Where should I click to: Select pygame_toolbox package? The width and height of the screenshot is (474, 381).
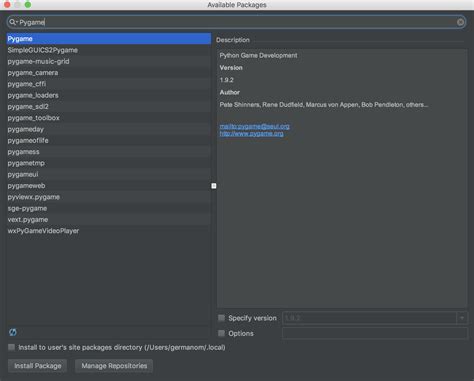pyautogui.click(x=109, y=118)
